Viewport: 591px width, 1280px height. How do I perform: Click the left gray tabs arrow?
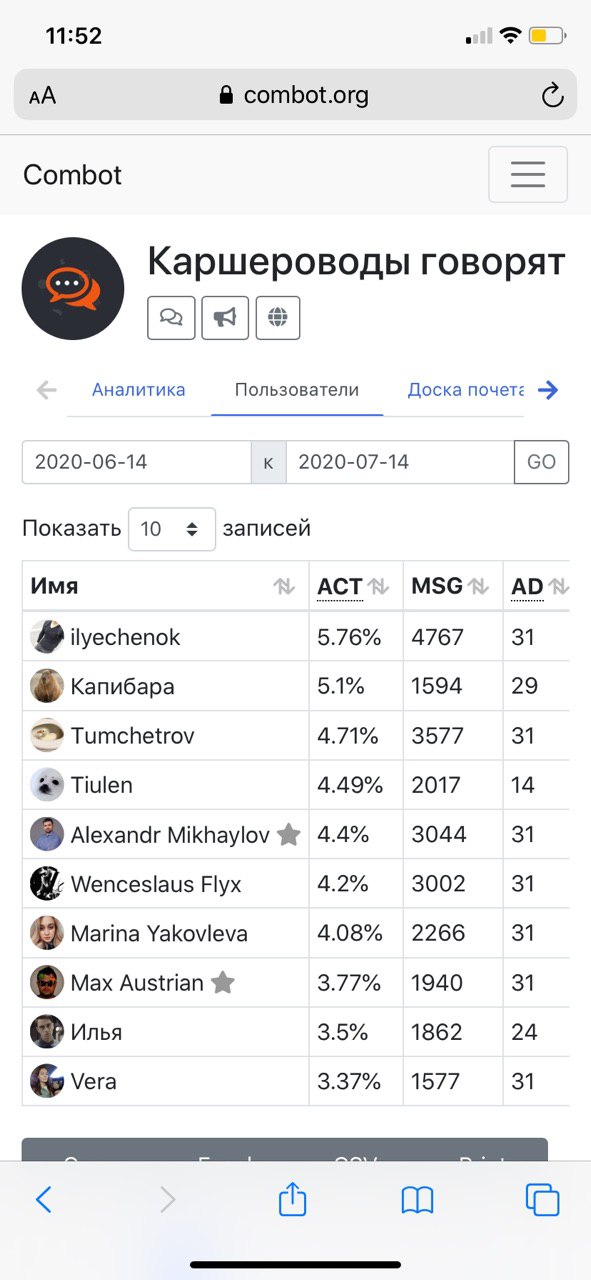46,390
